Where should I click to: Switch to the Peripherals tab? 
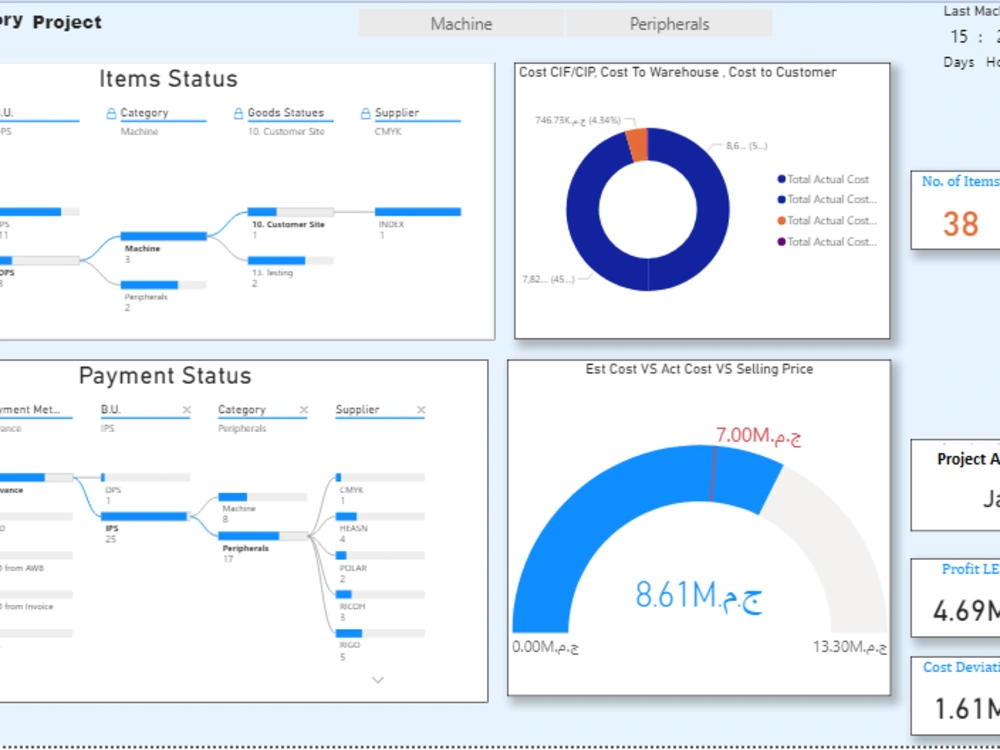[x=669, y=24]
